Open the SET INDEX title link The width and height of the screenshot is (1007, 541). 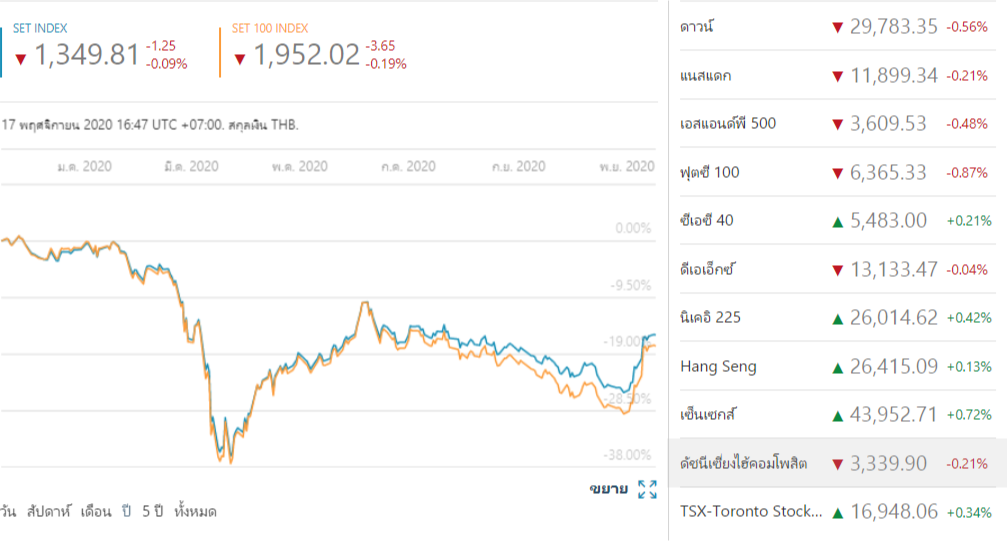tap(40, 28)
